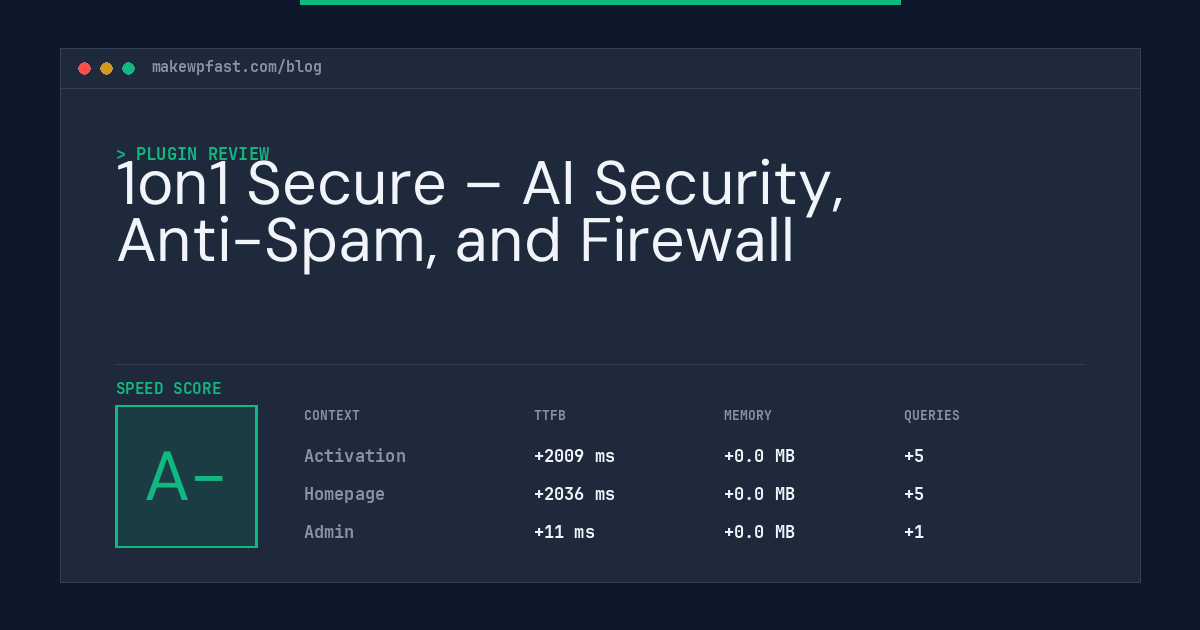
Task: Click the '+2009 ms' TTFB value
Action: click(x=574, y=456)
